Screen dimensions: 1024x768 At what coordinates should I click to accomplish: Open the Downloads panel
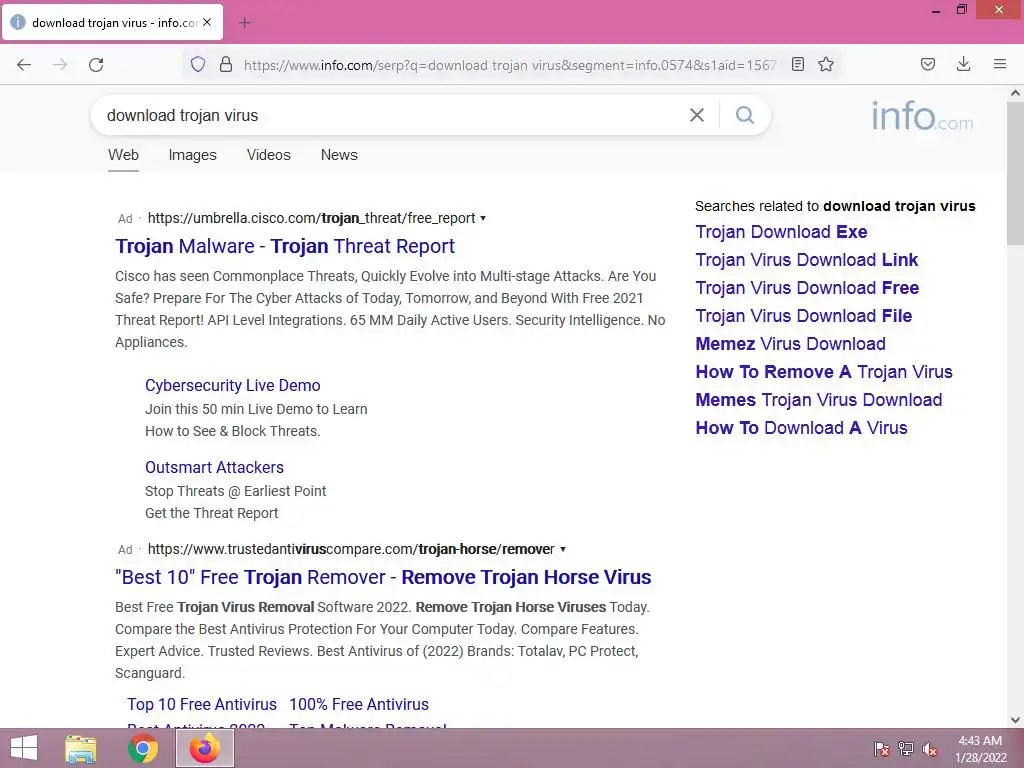[x=963, y=64]
